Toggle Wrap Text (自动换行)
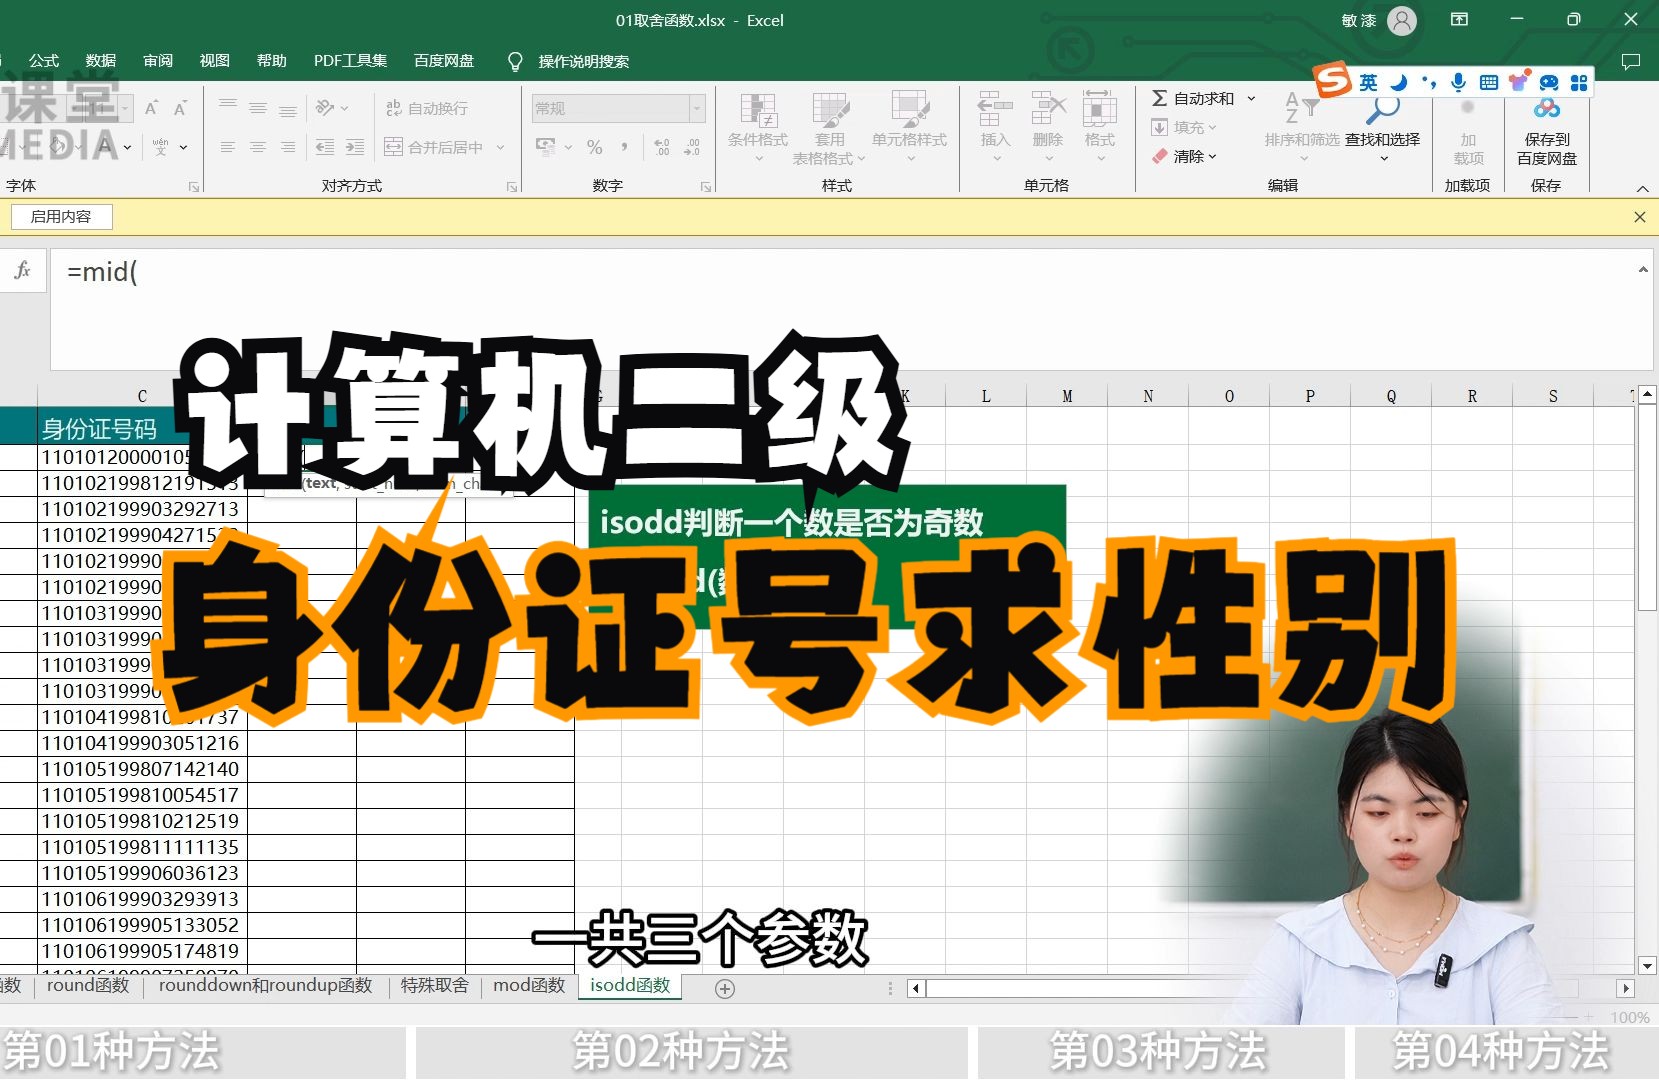 (393, 108)
